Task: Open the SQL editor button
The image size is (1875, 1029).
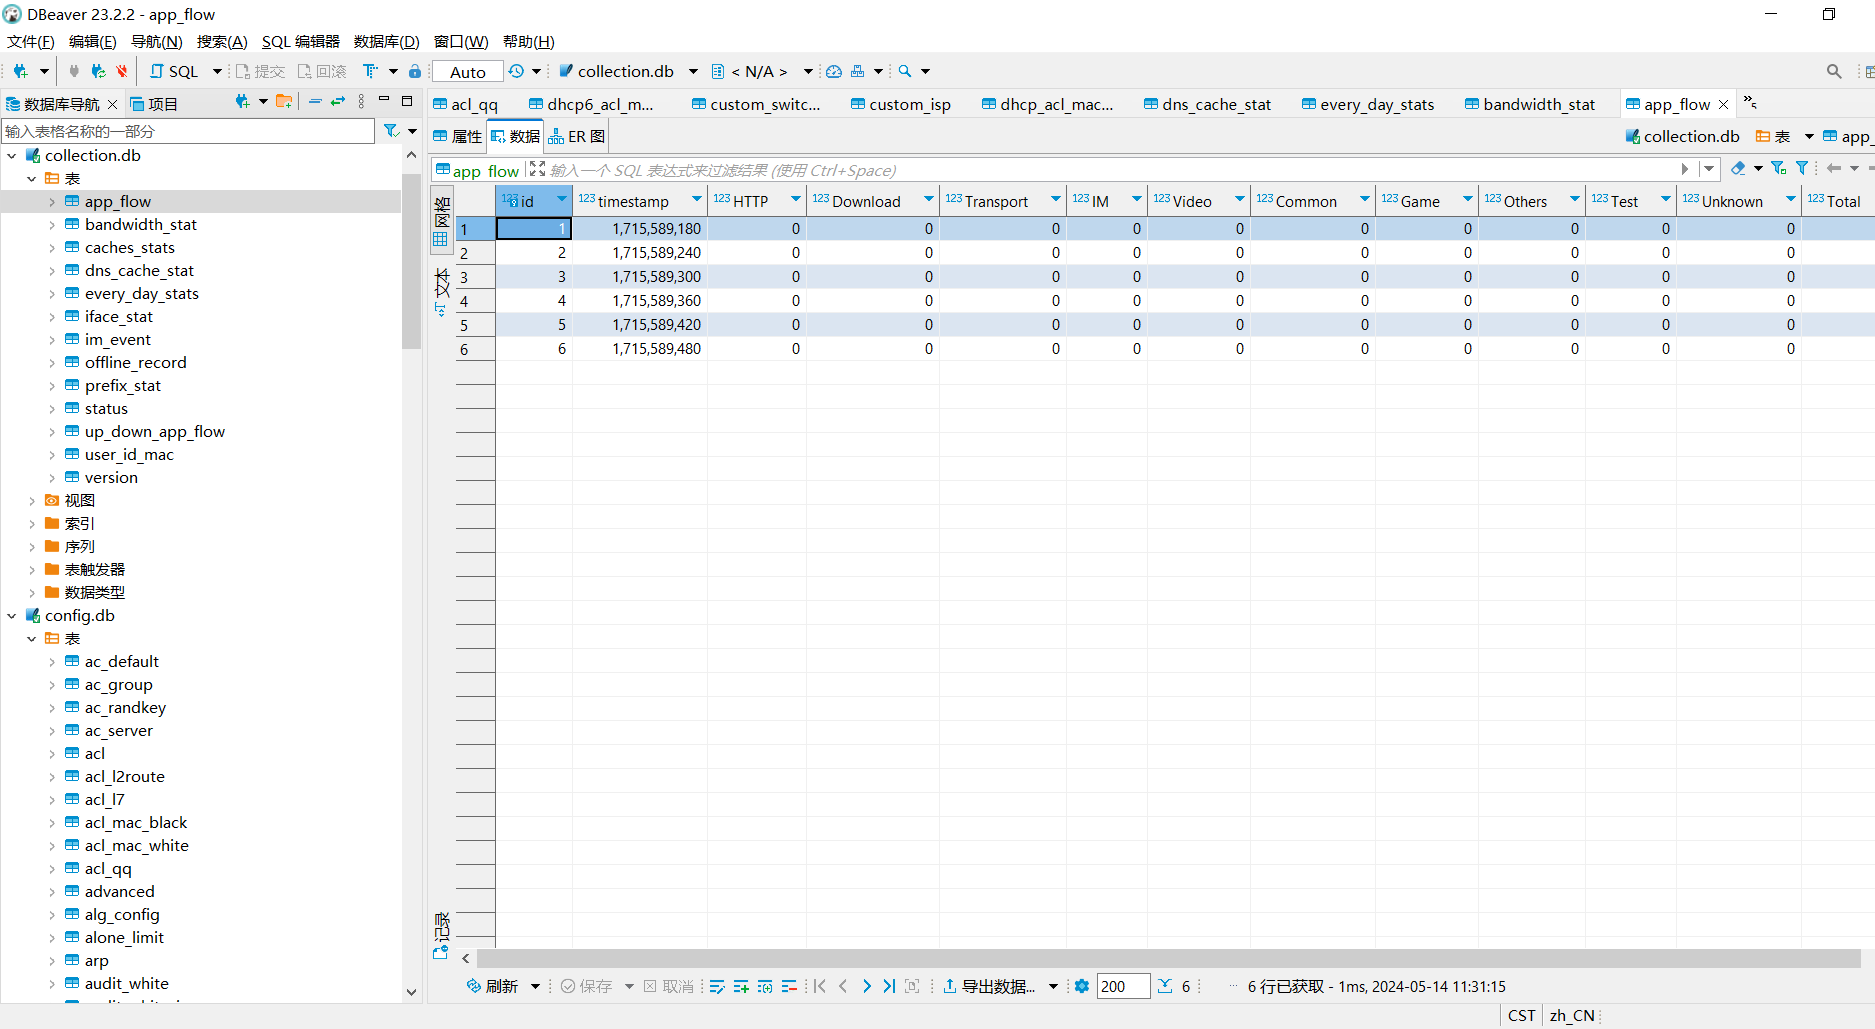Action: (174, 71)
